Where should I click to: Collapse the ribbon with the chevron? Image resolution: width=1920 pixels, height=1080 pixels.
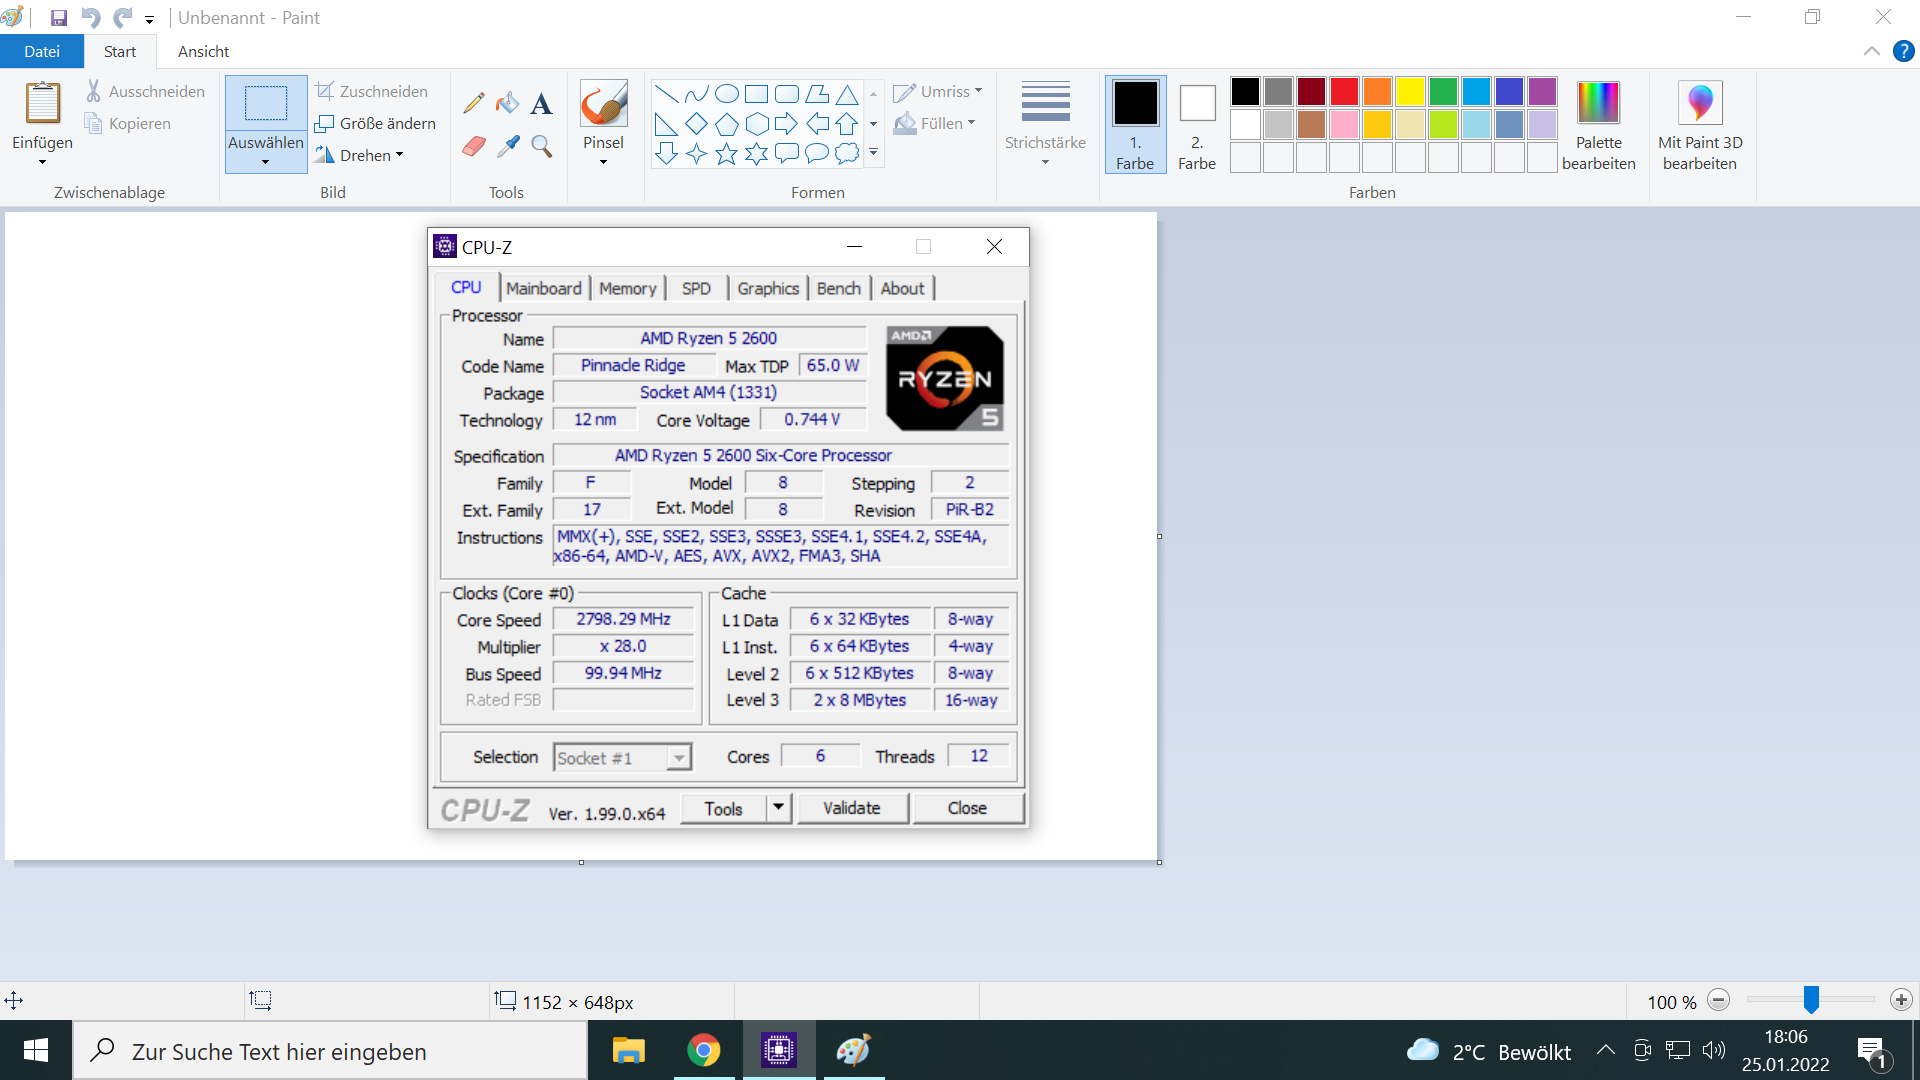coord(1871,51)
